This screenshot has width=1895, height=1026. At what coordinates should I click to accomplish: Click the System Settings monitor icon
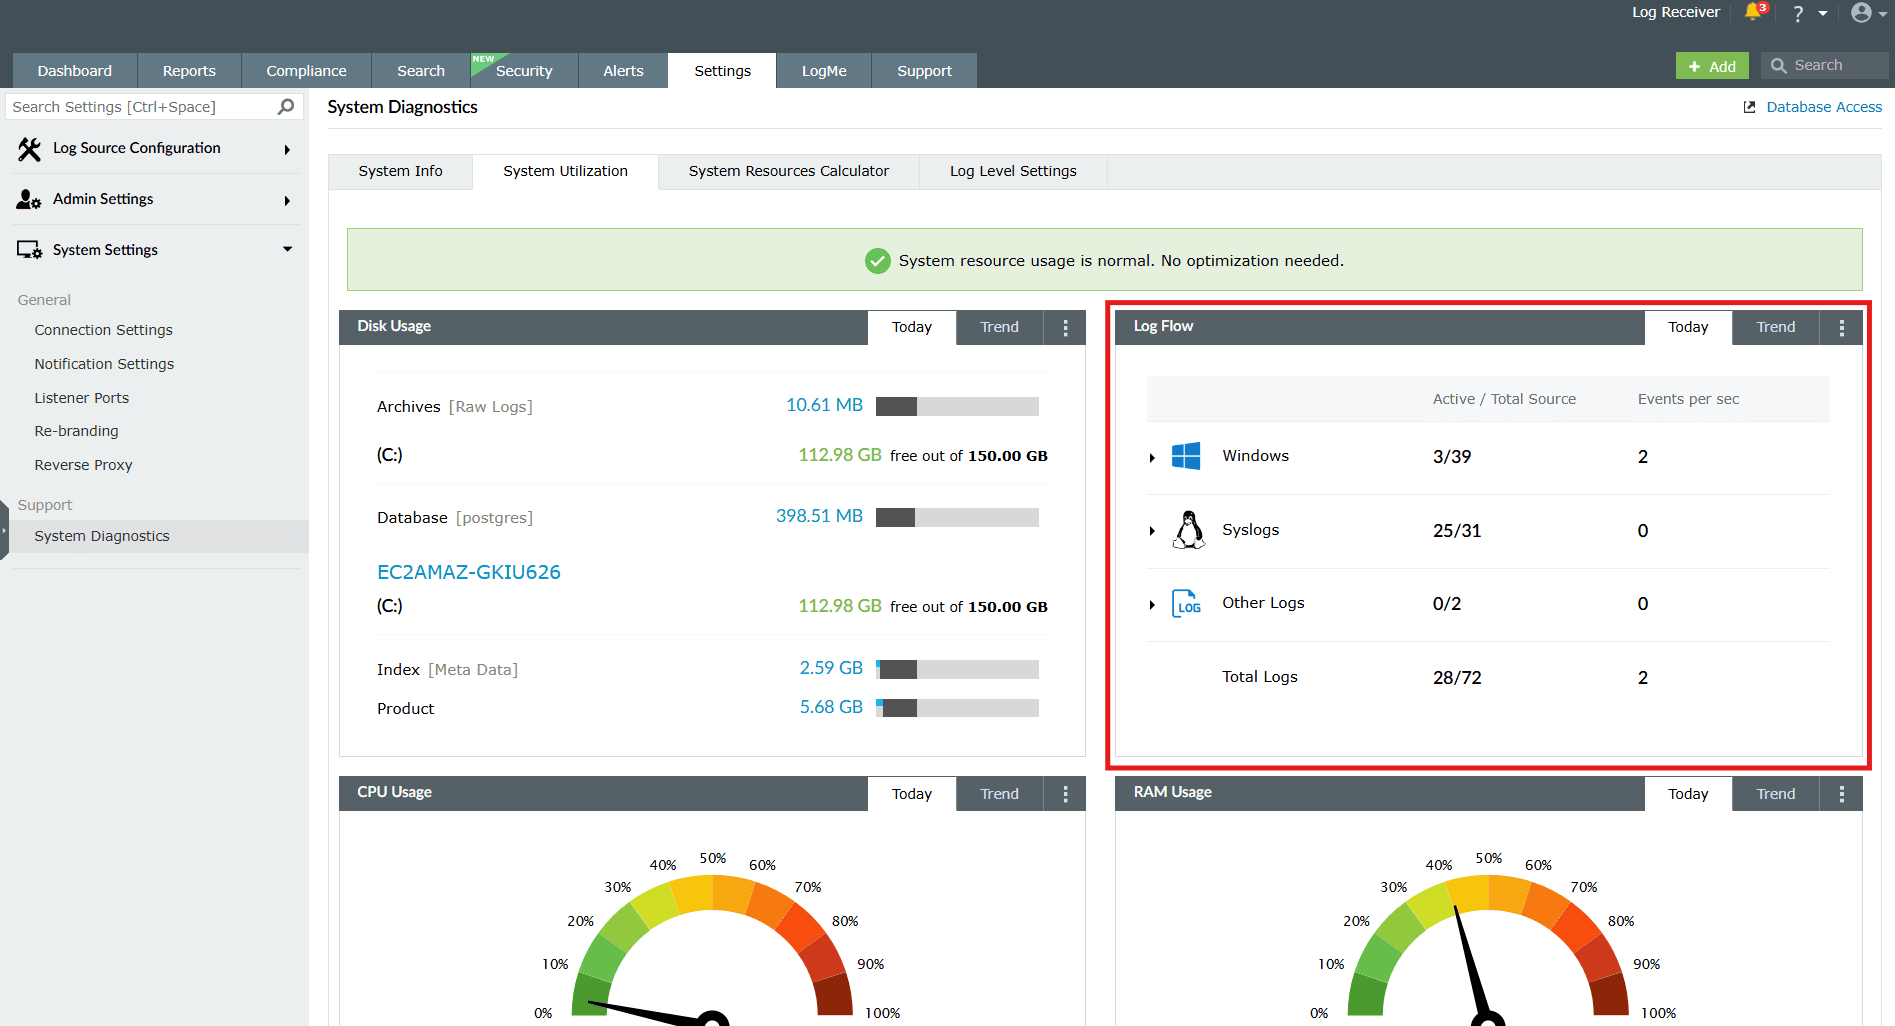[29, 250]
